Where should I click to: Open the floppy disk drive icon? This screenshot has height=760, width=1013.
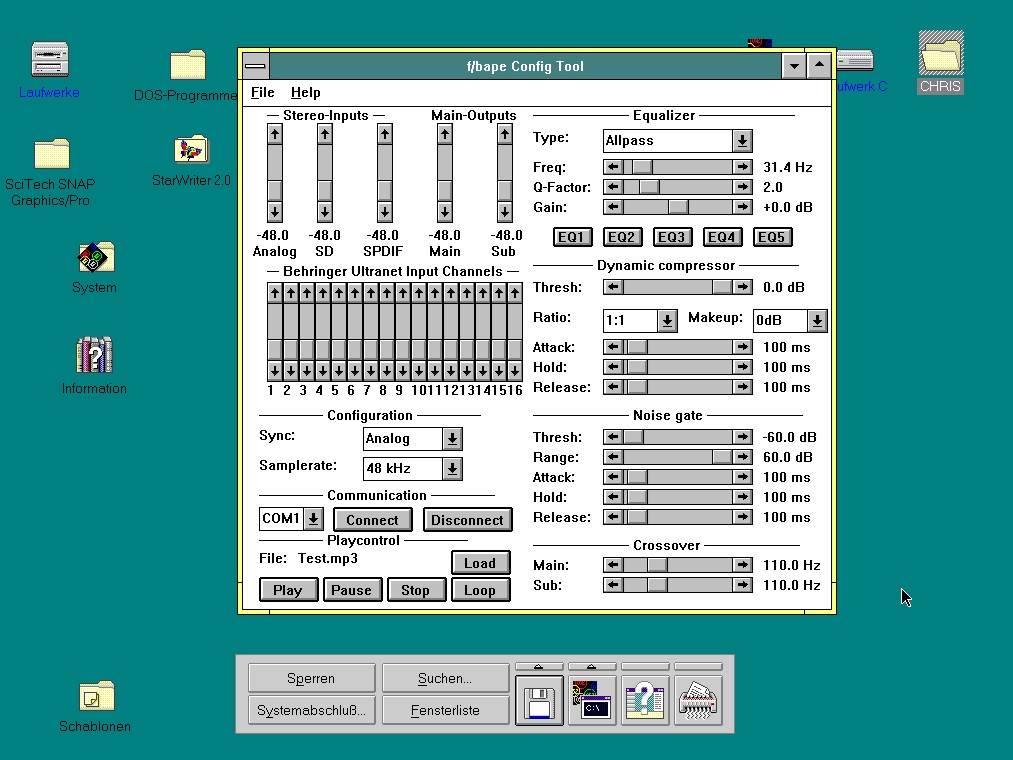(540, 700)
